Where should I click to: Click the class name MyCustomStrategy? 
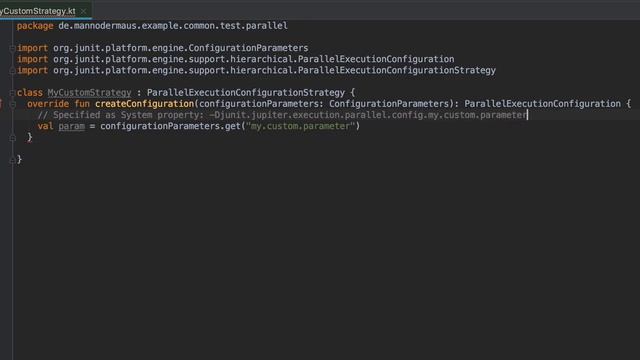89,93
